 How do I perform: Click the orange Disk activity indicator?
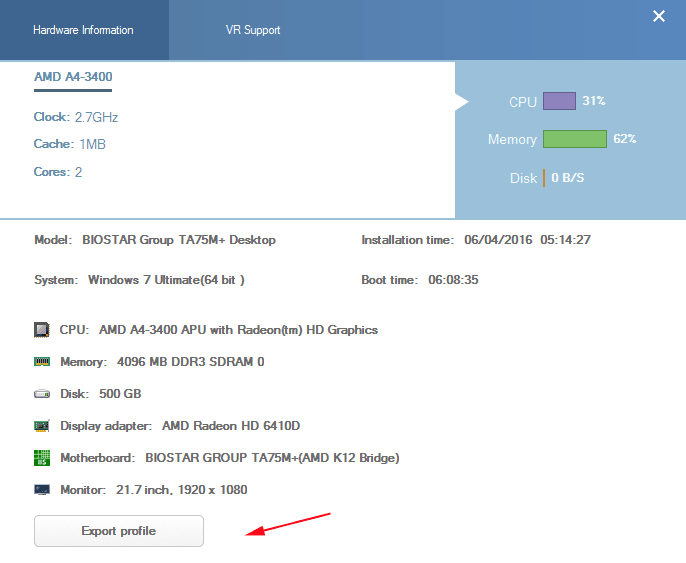coord(544,178)
